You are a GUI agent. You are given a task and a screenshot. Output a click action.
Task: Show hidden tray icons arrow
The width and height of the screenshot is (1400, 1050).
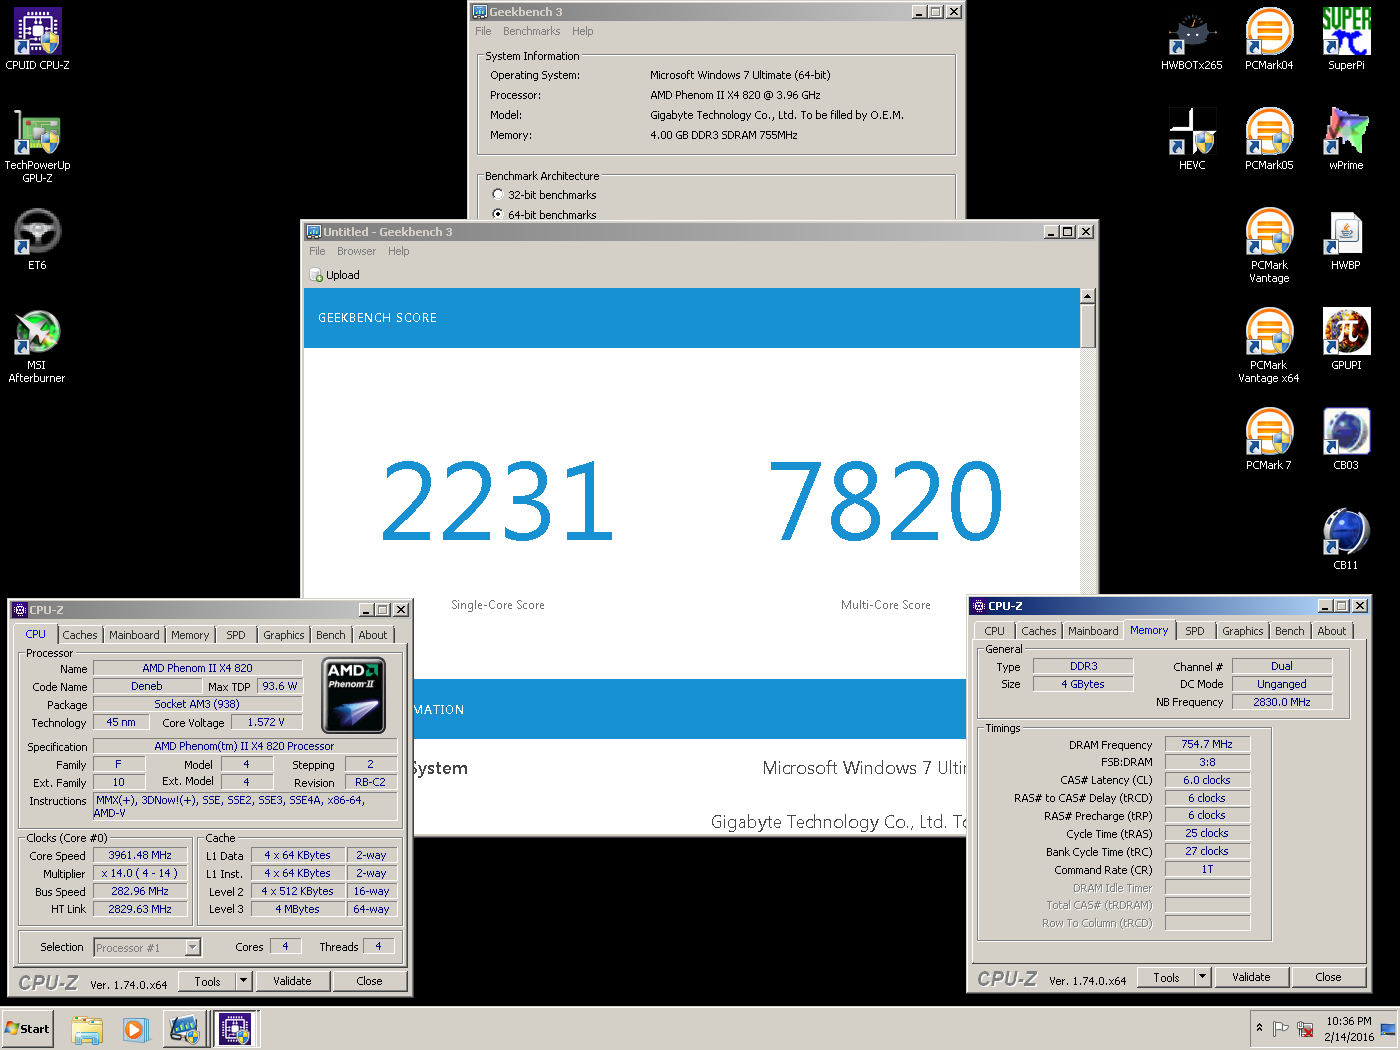[x=1259, y=1028]
